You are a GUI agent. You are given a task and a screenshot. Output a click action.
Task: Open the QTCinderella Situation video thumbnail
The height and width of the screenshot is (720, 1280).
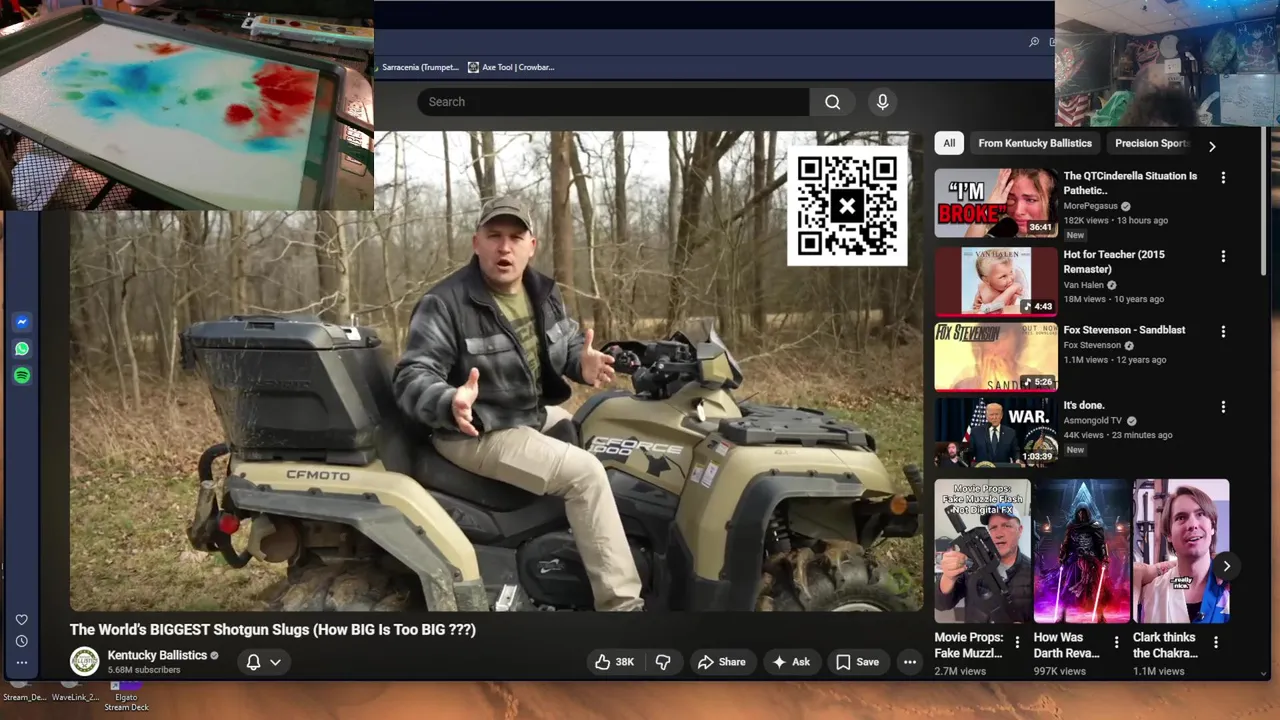[995, 203]
